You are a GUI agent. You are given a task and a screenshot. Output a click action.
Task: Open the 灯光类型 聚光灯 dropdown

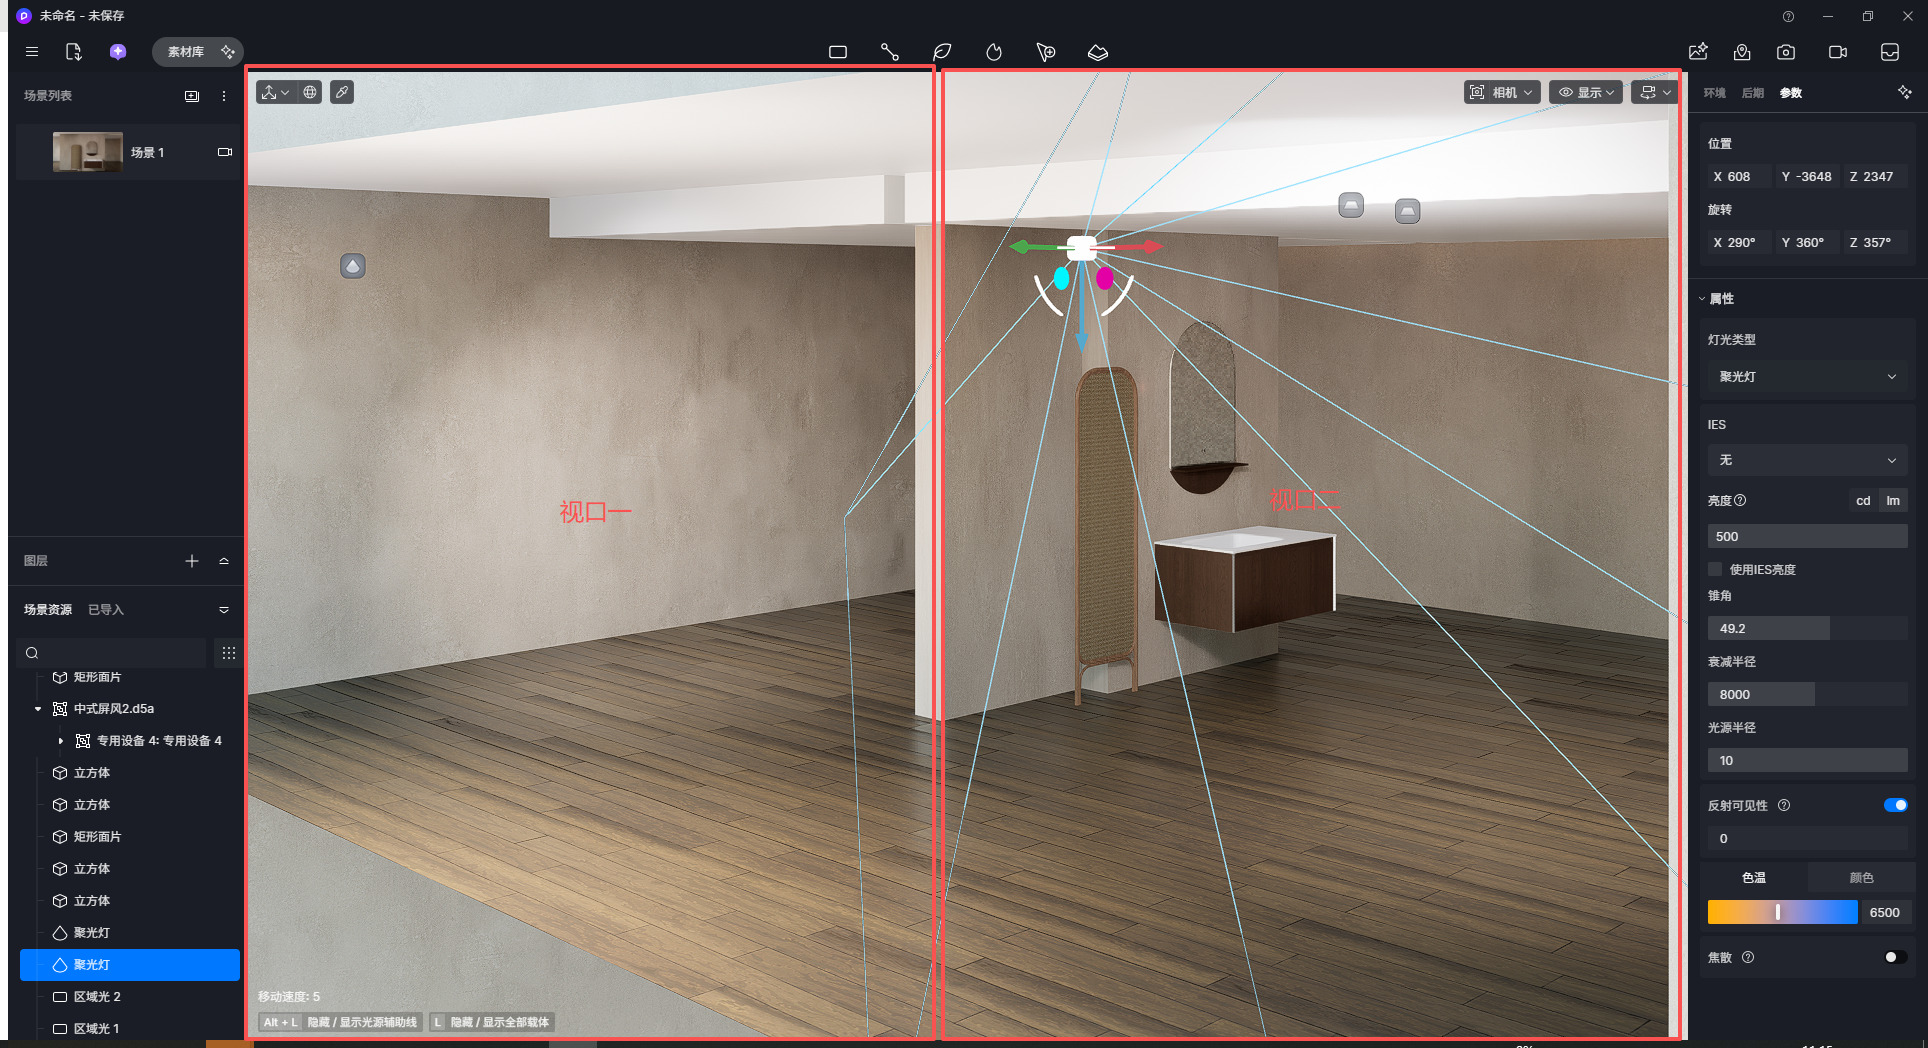click(1806, 377)
